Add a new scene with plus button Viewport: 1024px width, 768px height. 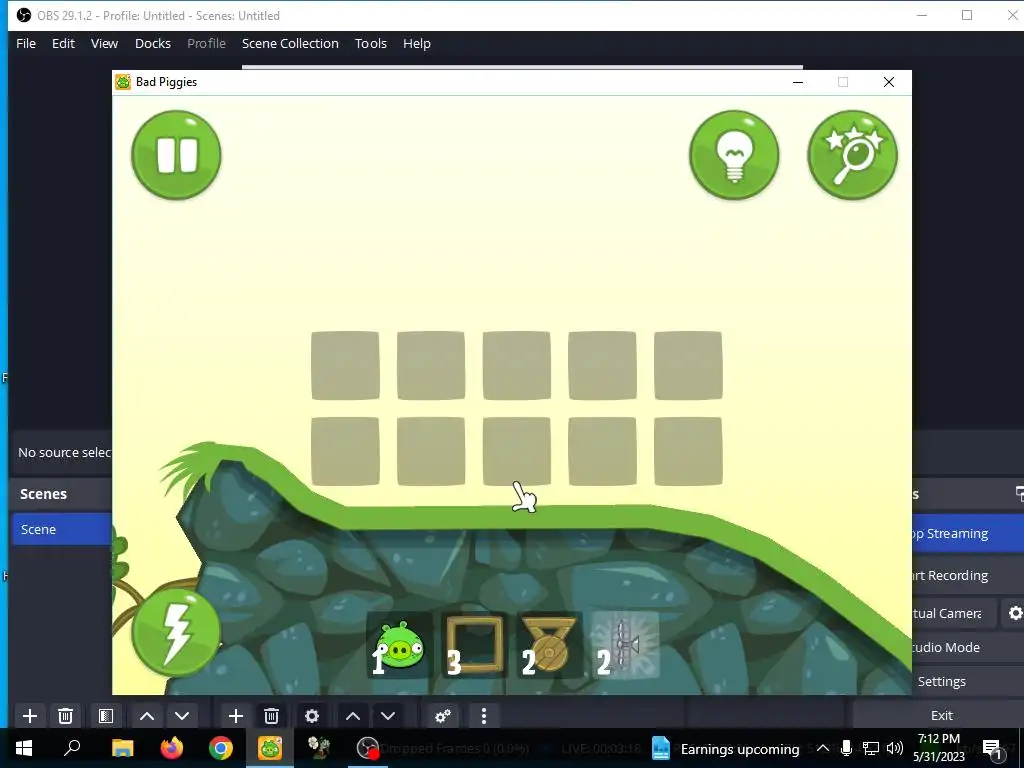pos(29,716)
